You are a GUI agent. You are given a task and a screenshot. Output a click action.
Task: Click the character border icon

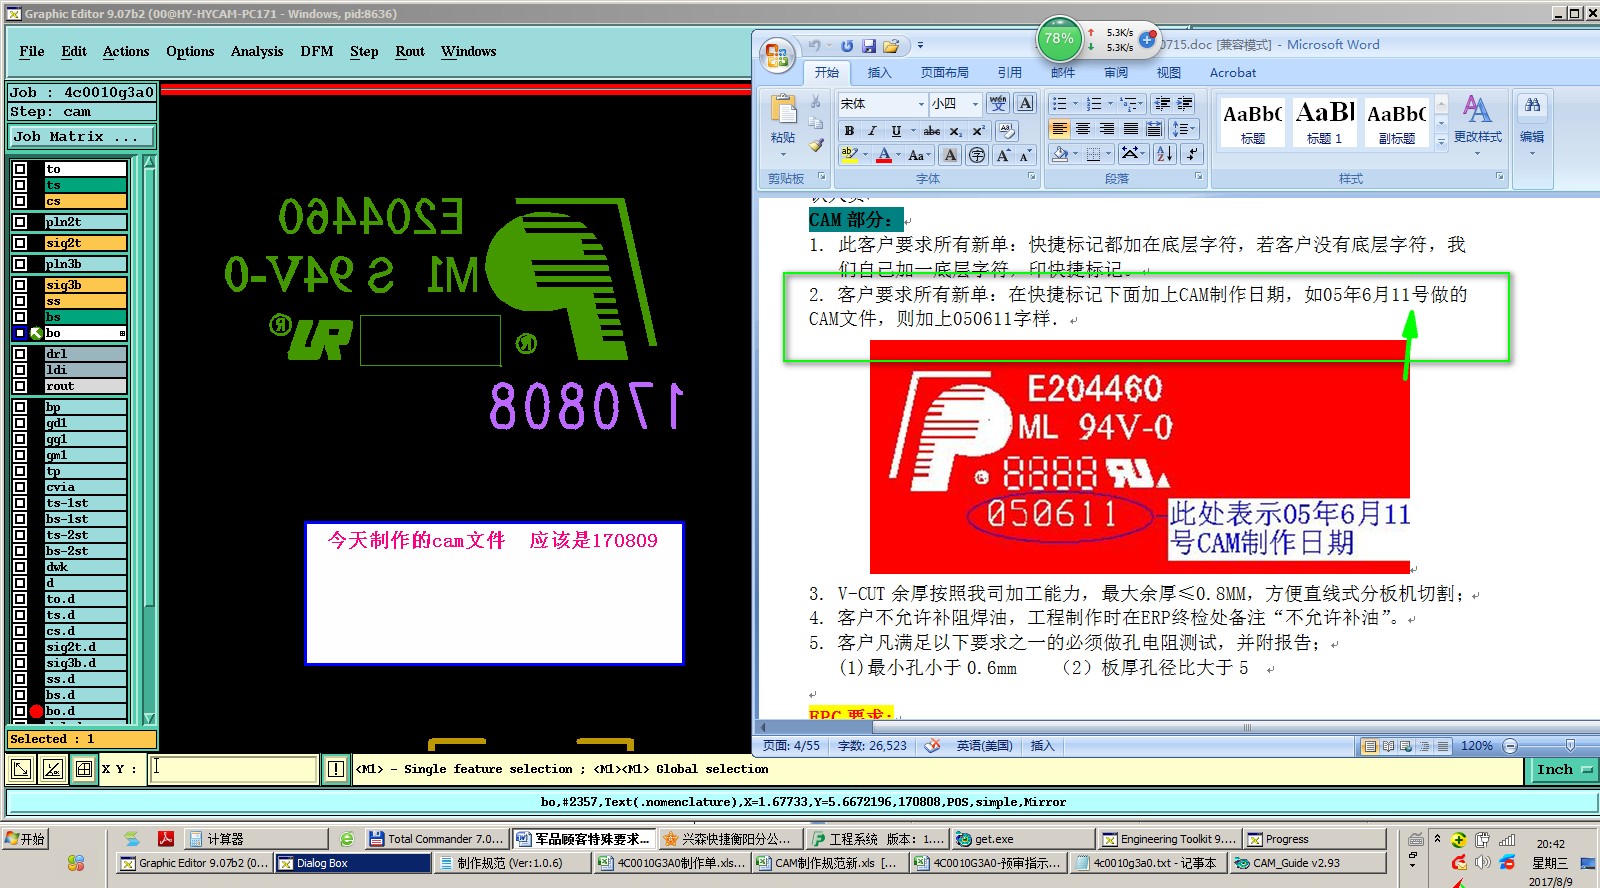click(x=1025, y=104)
